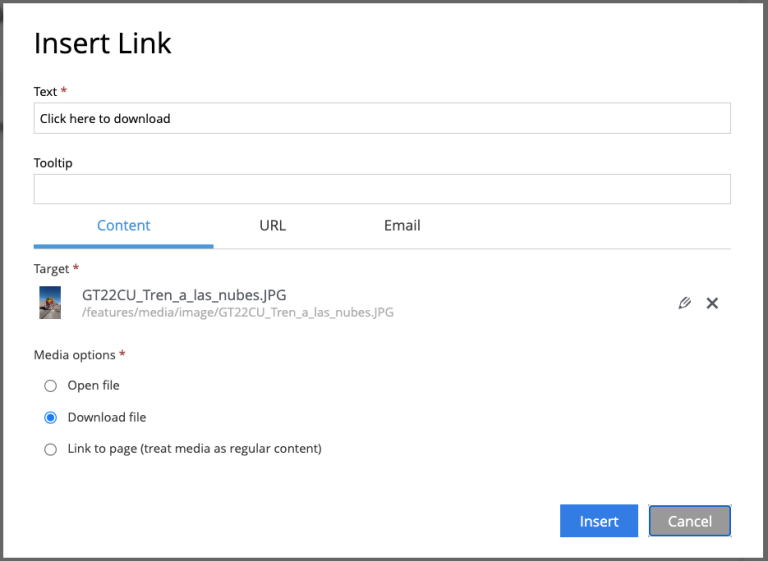The image size is (768, 561).
Task: Focus the Text input field
Action: 382,118
